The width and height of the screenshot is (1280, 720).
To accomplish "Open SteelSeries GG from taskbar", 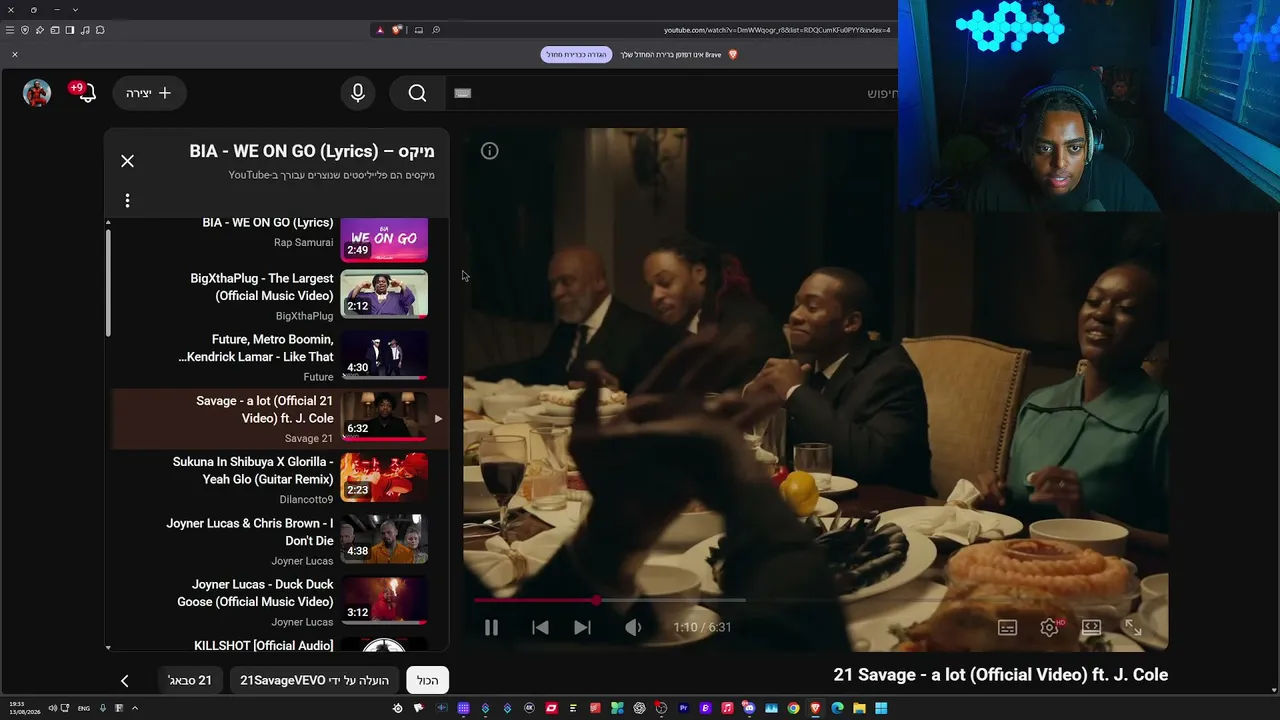I will tap(397, 708).
